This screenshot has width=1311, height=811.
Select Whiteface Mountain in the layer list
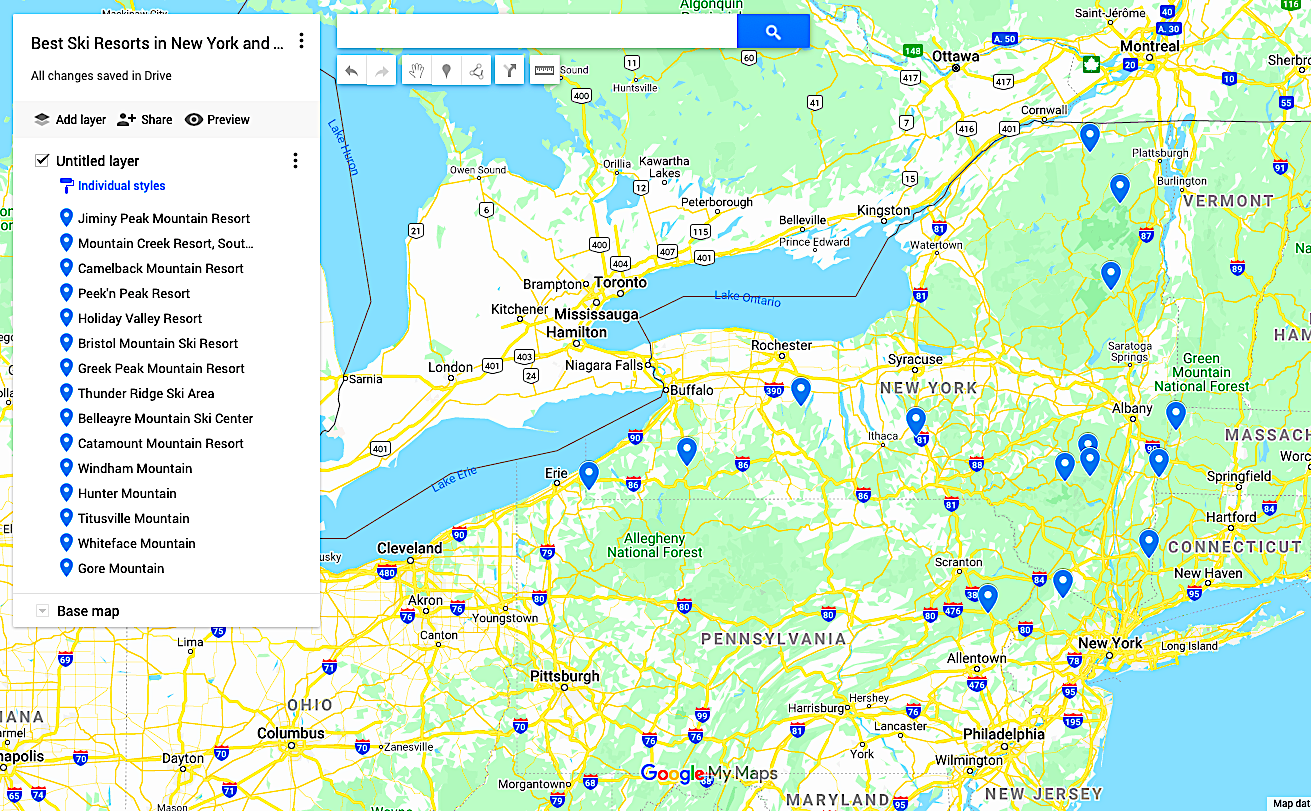click(137, 543)
